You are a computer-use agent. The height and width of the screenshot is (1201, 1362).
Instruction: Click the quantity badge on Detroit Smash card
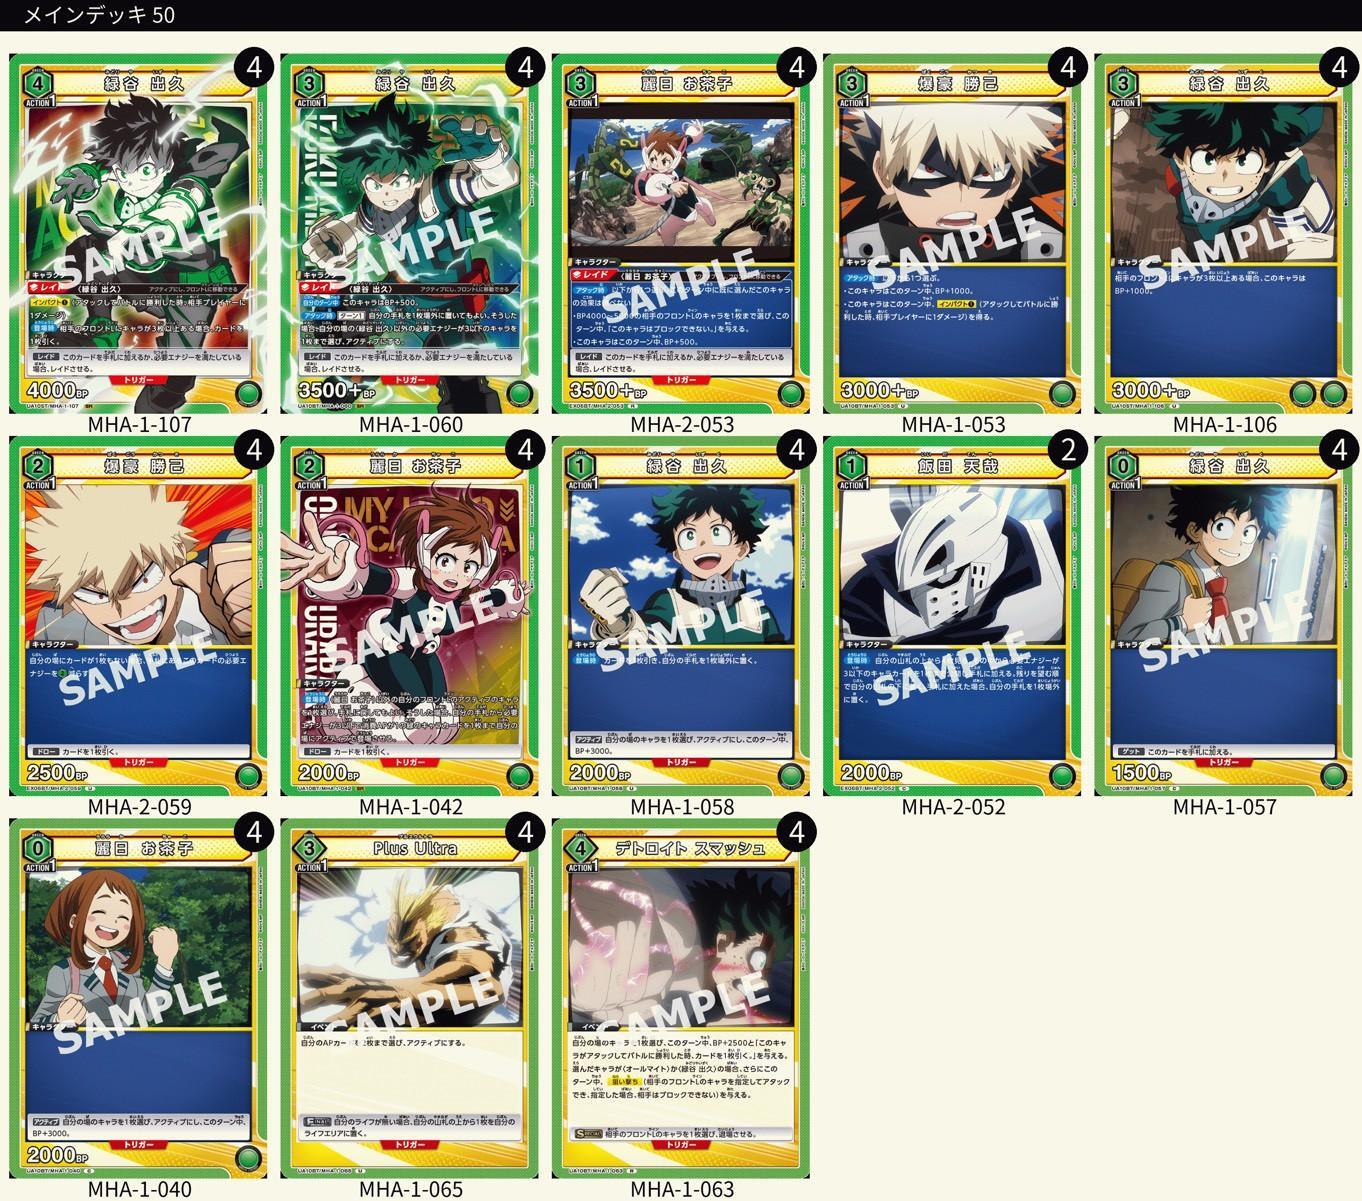pos(797,832)
